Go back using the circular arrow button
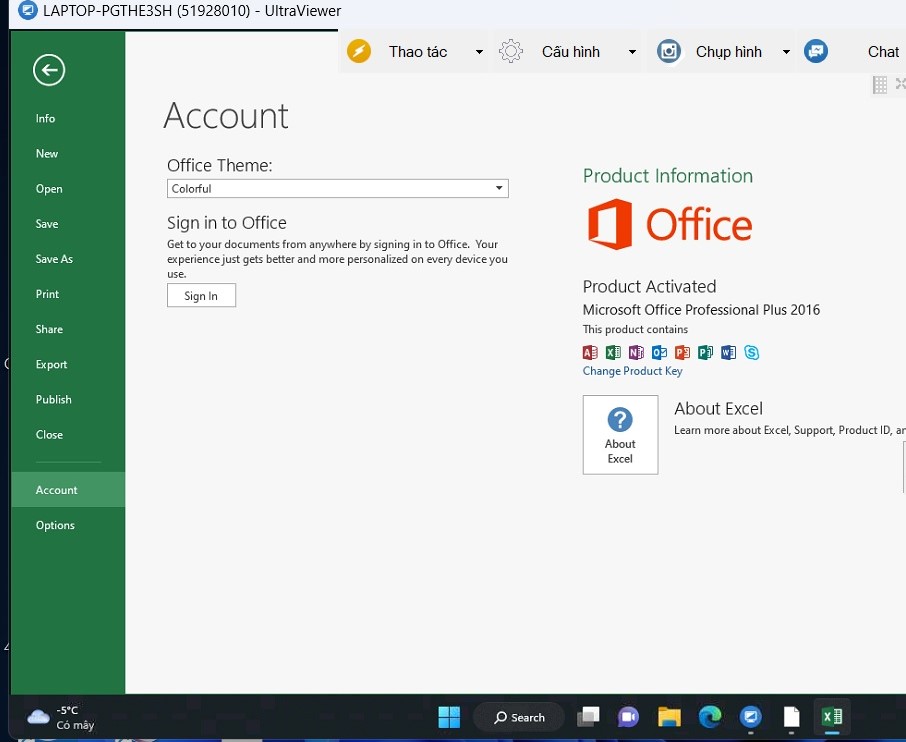 49,70
